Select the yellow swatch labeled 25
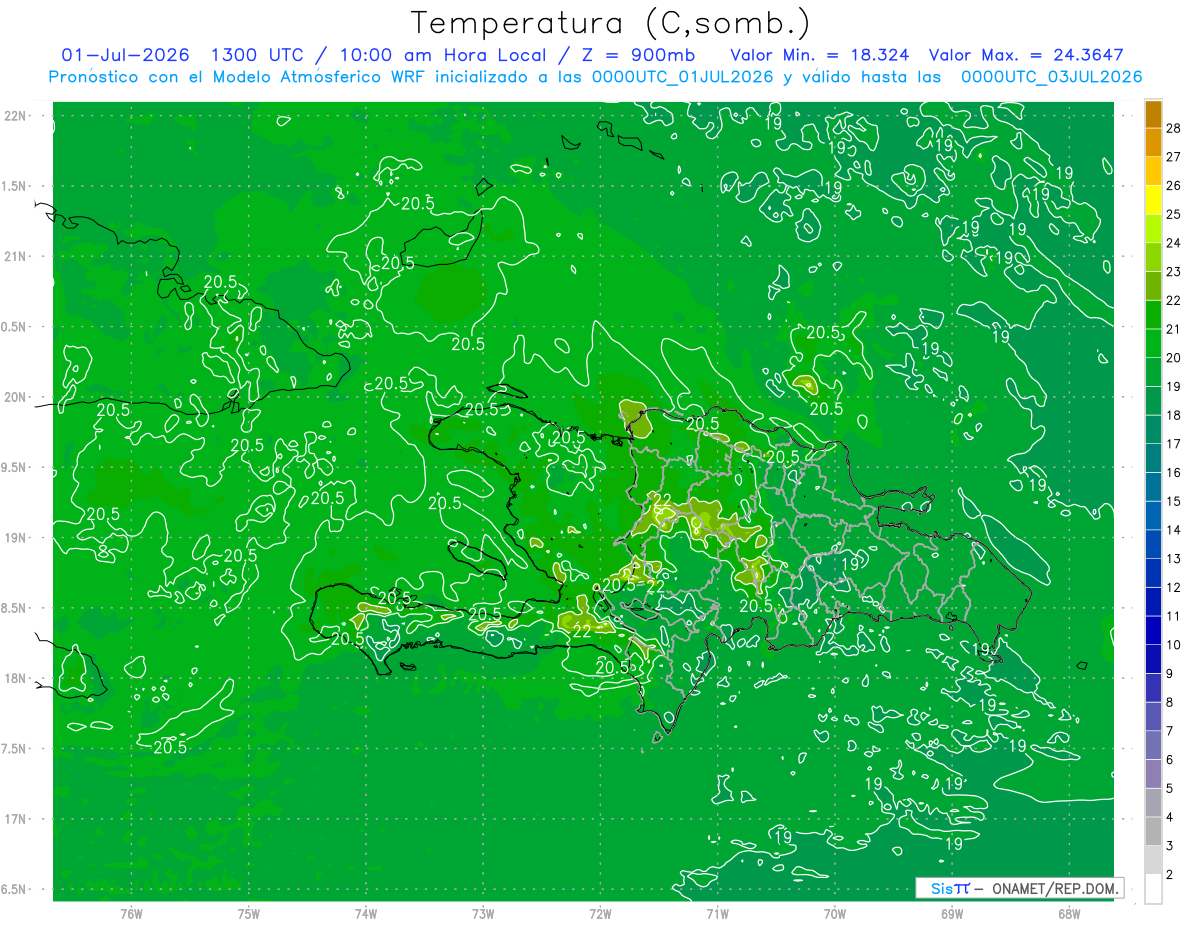Viewport: 1200px width, 927px height. [1153, 200]
